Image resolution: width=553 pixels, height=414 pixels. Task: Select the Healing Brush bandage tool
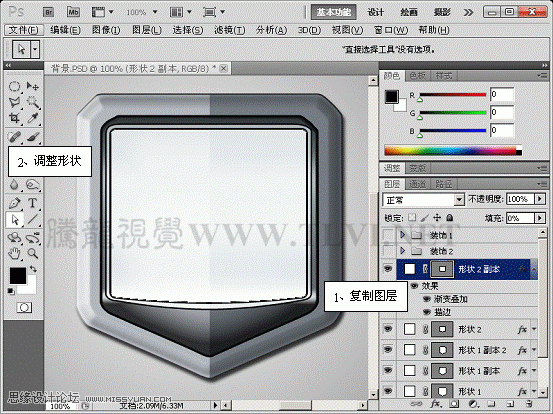[x=14, y=137]
